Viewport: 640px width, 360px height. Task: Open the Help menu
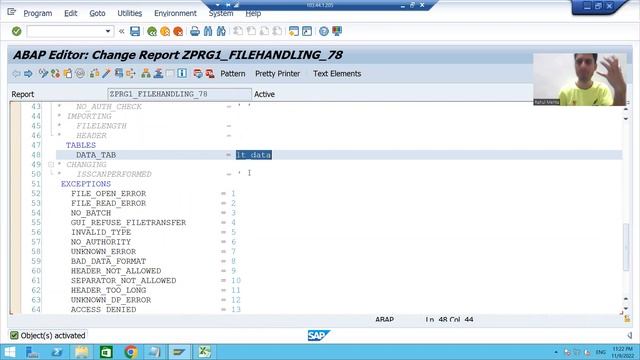[253, 13]
